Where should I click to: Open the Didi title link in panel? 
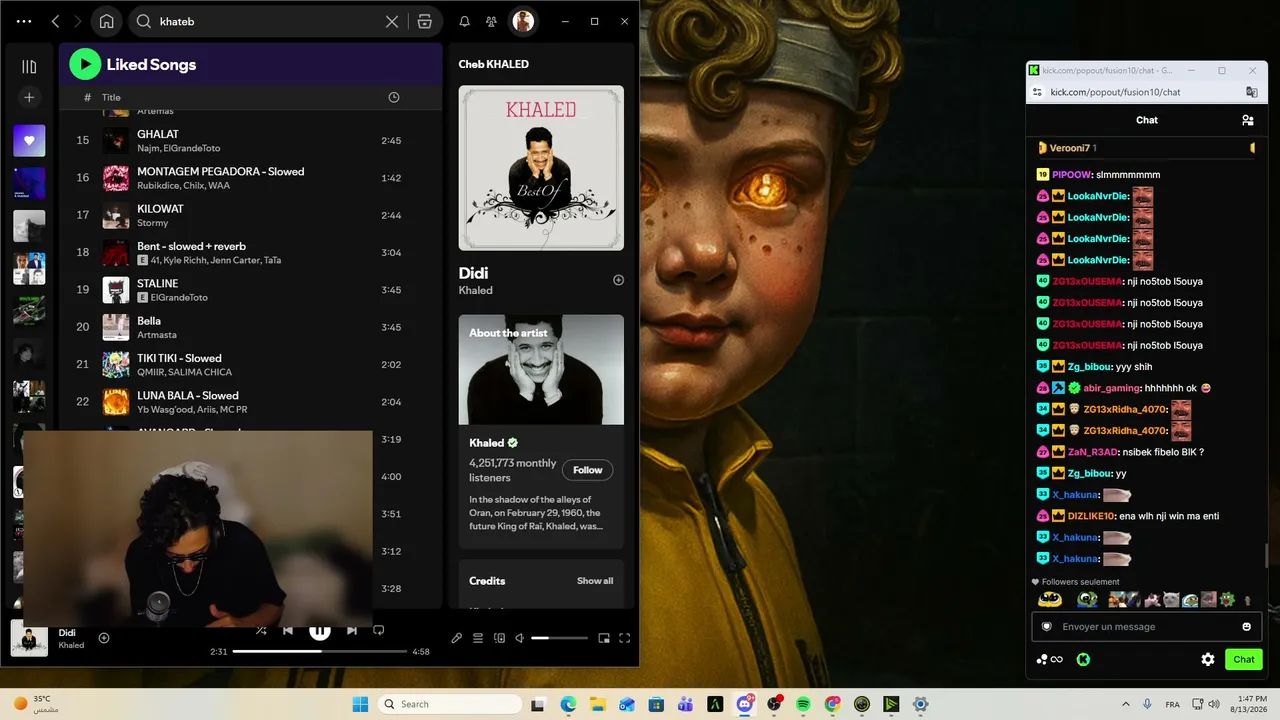pos(473,273)
